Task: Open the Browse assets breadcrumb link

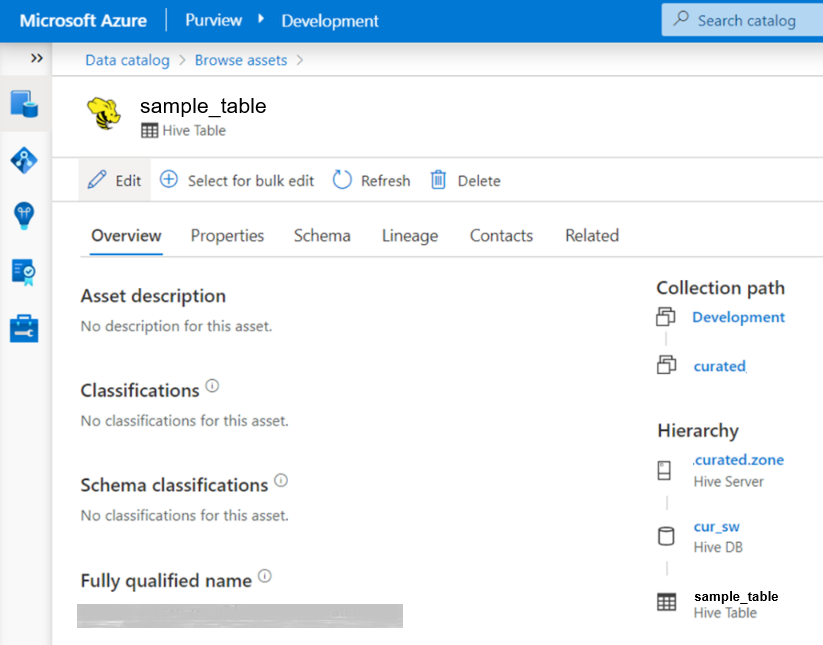Action: point(241,60)
